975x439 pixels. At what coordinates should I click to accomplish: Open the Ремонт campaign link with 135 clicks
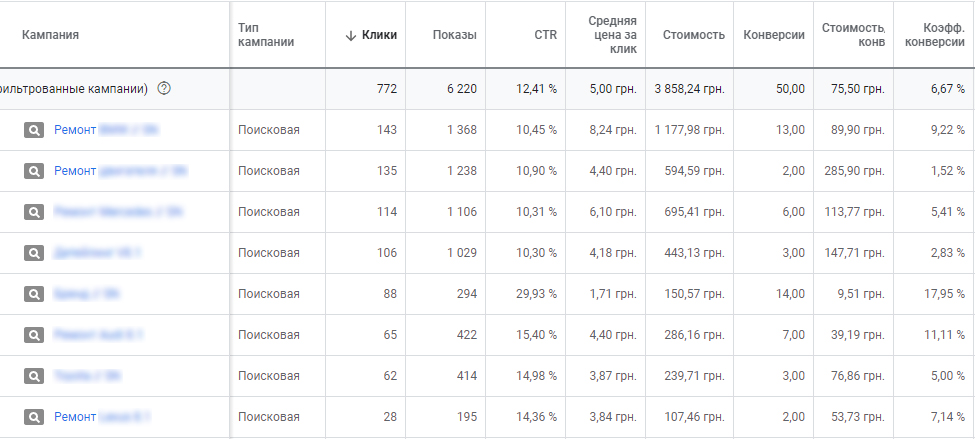tap(121, 171)
